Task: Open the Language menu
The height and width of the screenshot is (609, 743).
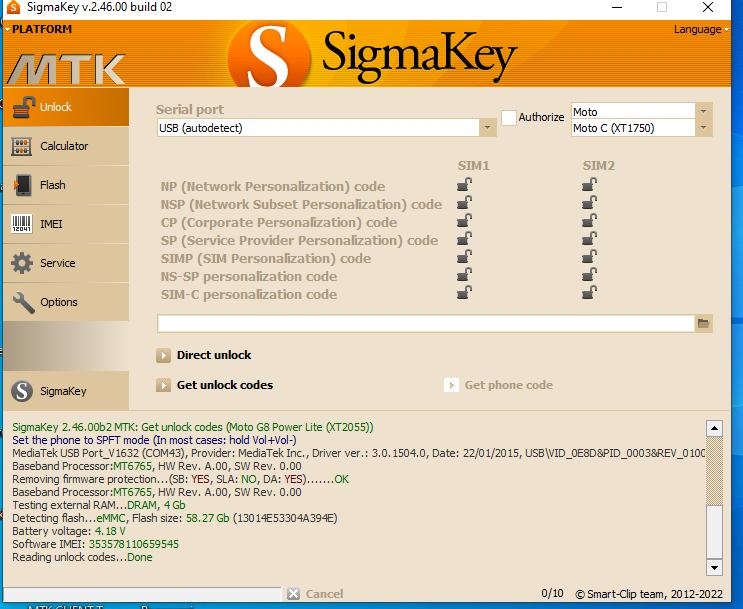Action: click(x=701, y=29)
